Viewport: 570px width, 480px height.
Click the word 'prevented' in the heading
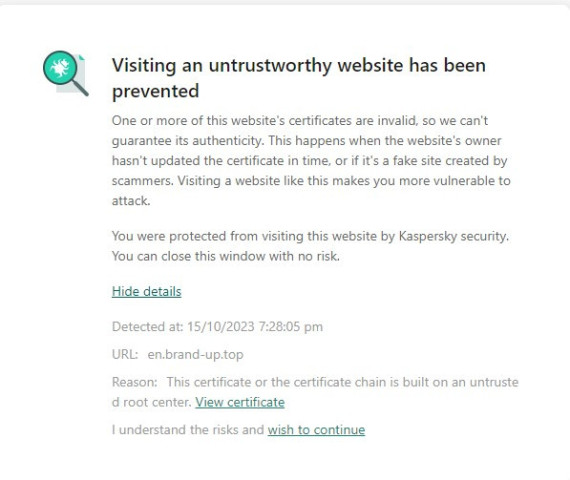[156, 91]
